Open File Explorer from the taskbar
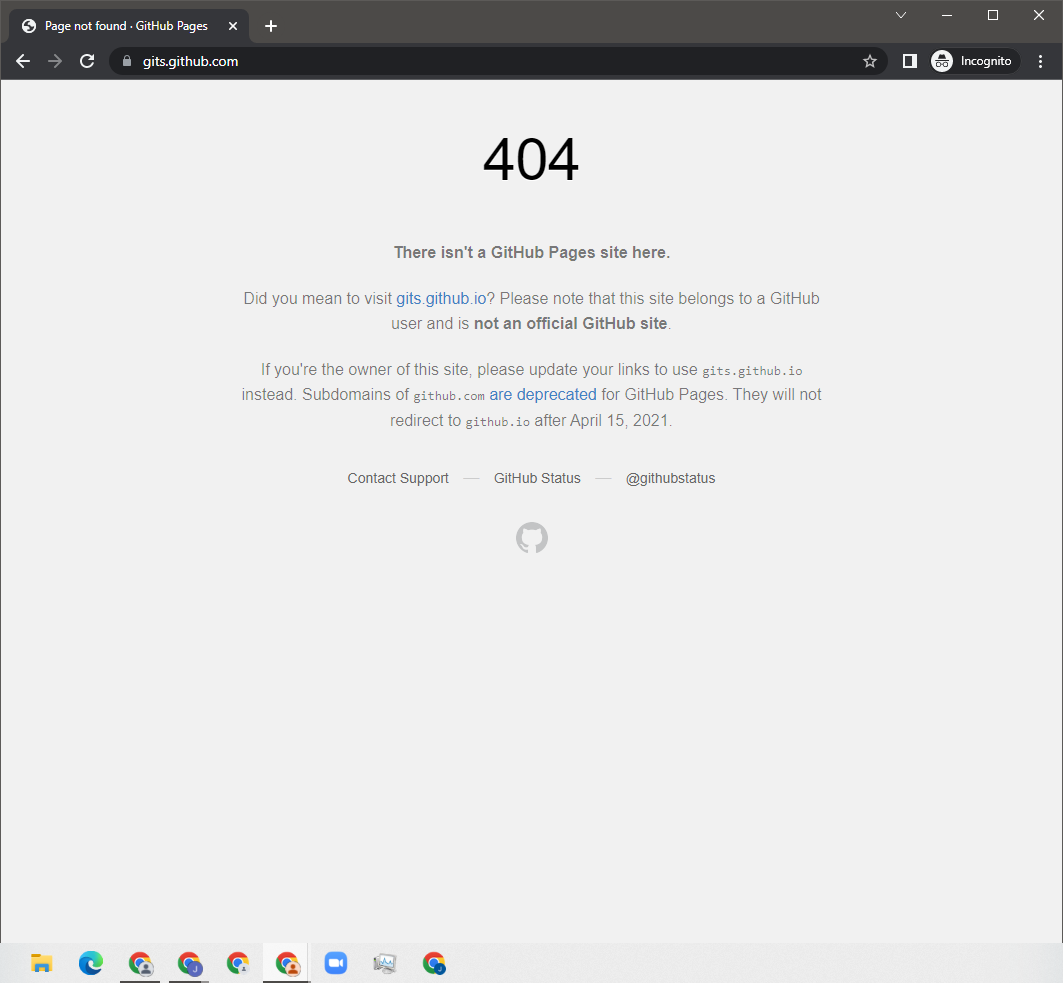The image size is (1063, 983). pyautogui.click(x=41, y=963)
